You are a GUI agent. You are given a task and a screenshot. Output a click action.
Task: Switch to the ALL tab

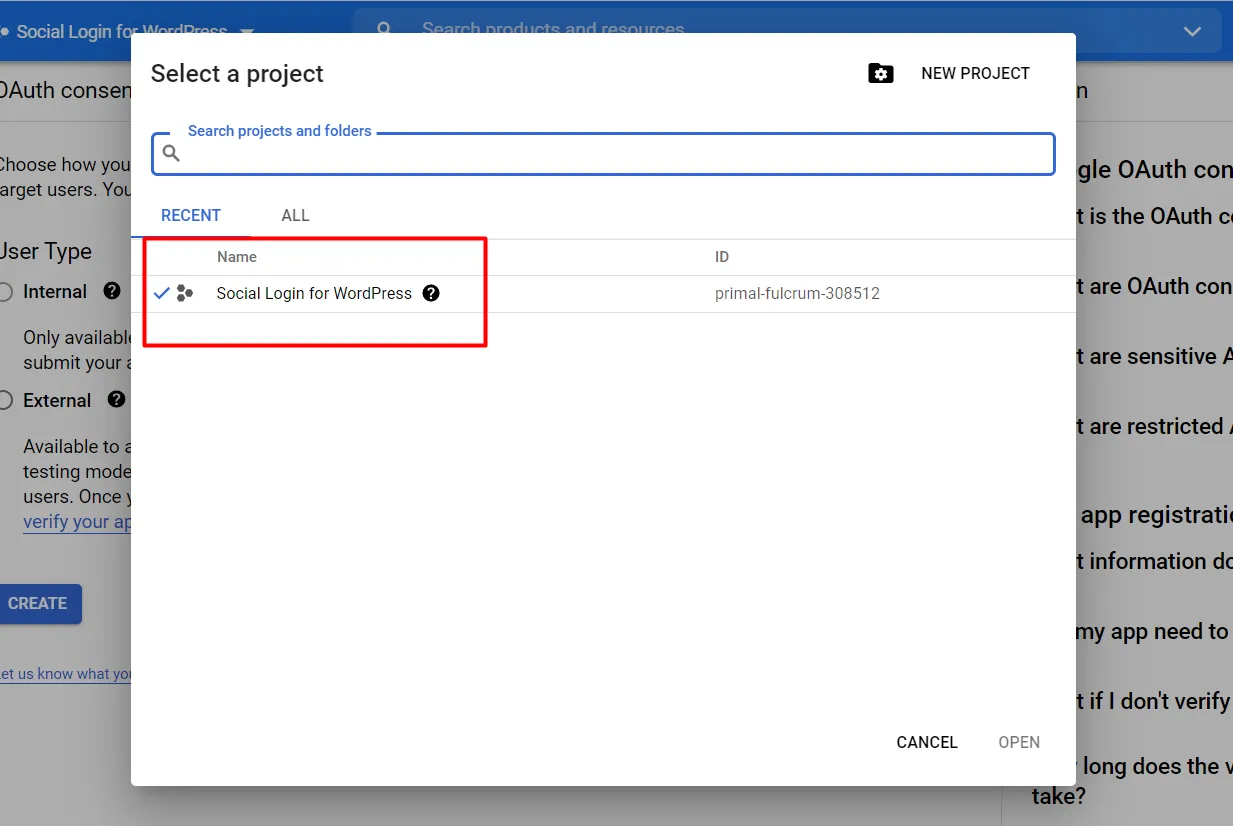point(295,215)
